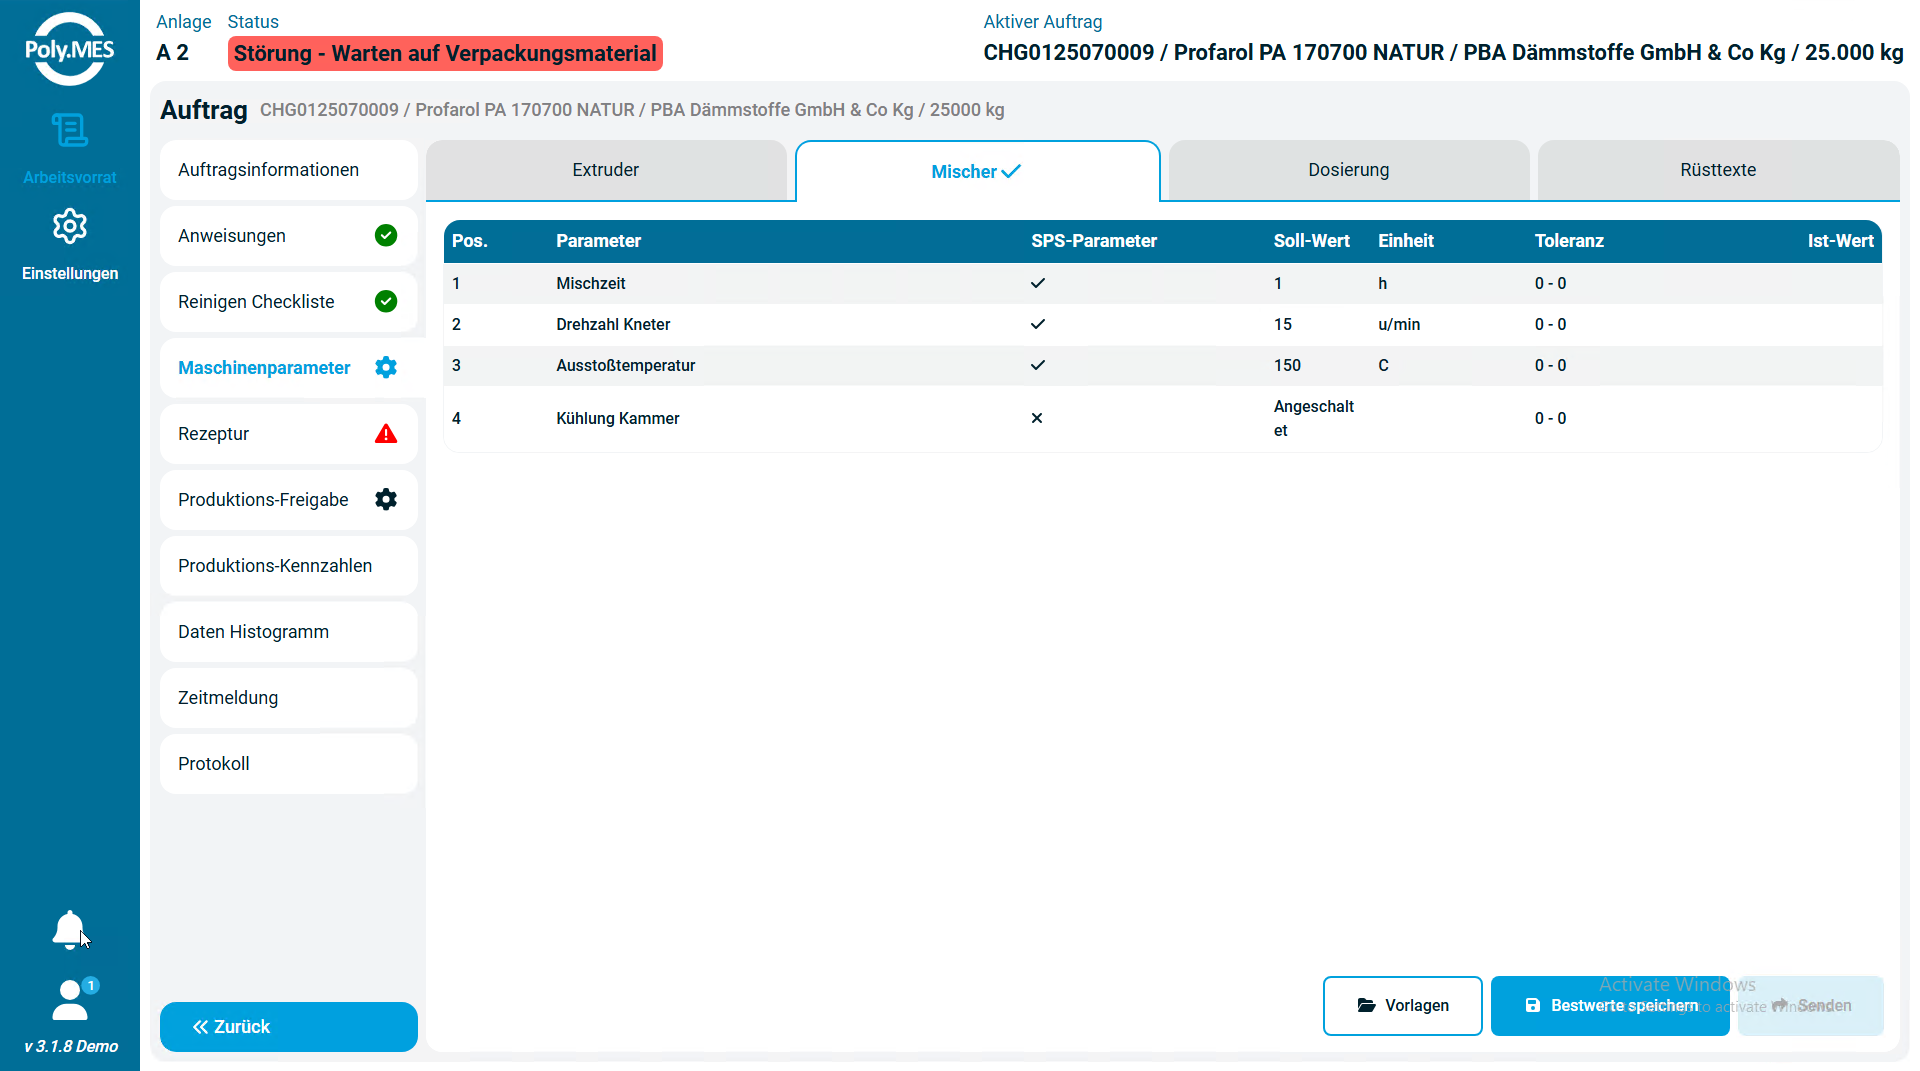Click the Toleranz column header
Image resolution: width=1920 pixels, height=1071 pixels.
1569,241
